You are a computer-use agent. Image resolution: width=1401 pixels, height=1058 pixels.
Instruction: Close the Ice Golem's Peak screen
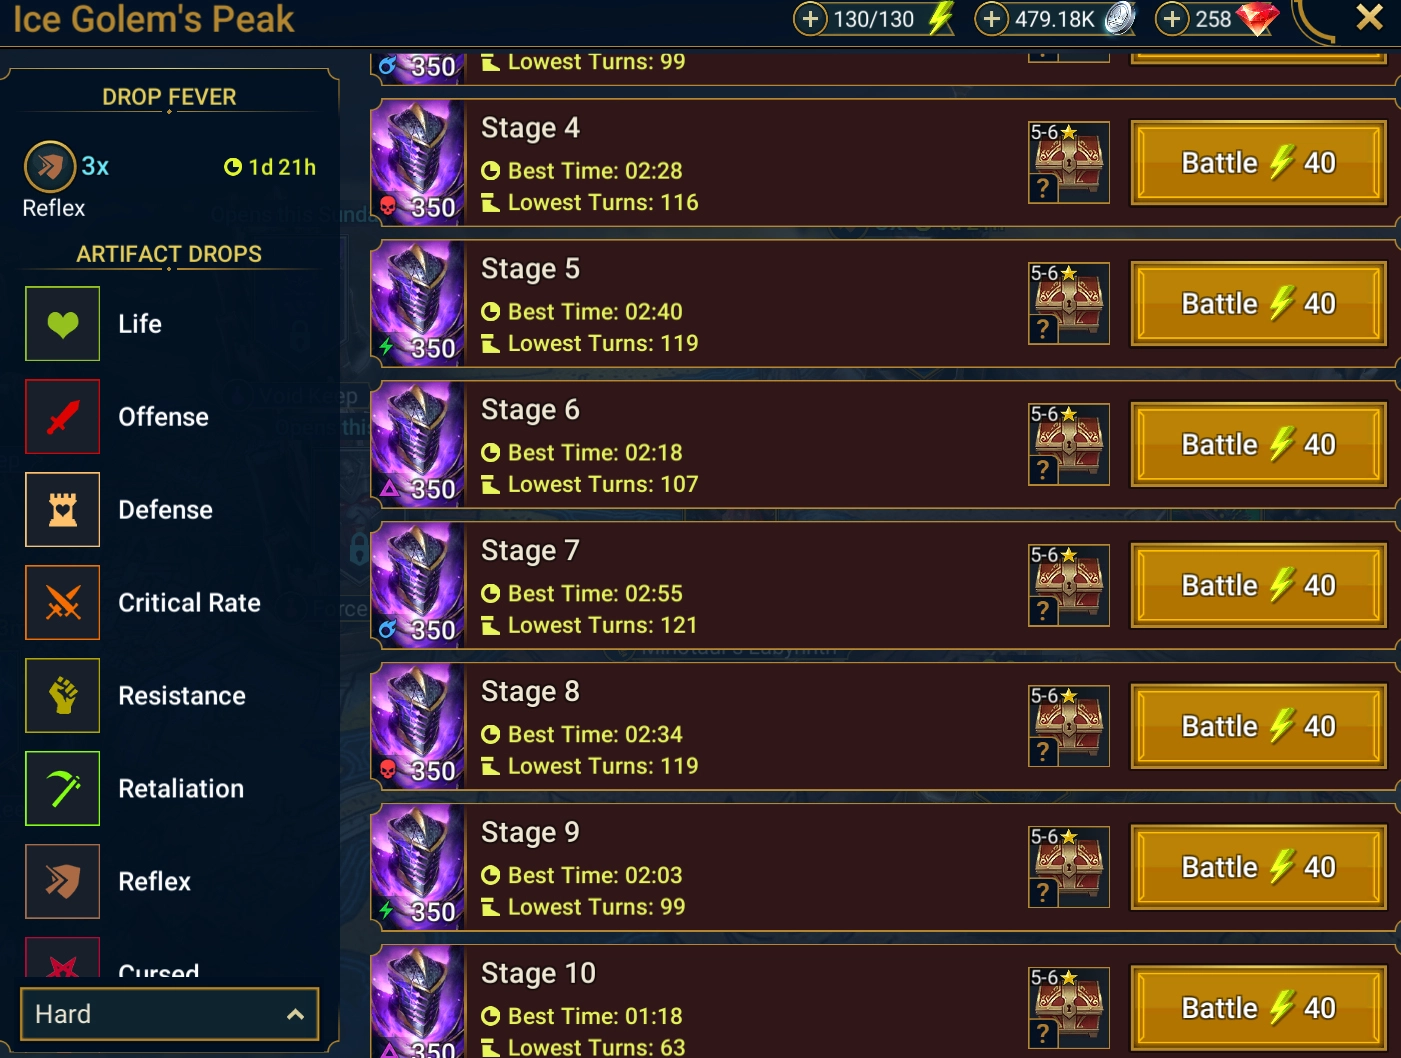pos(1369,17)
